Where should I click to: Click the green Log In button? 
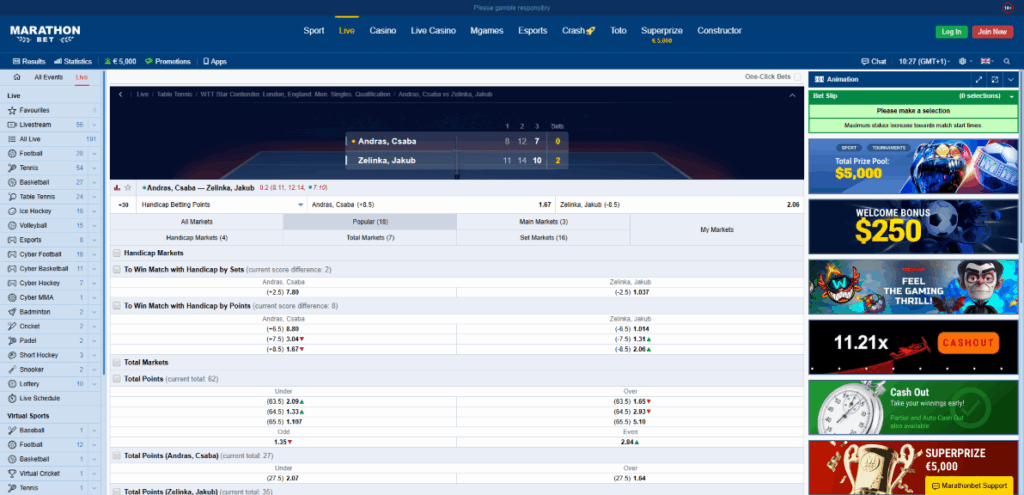click(951, 32)
